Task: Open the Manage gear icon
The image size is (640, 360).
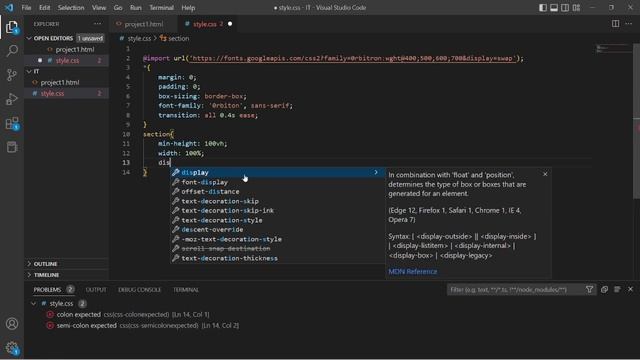Action: (12, 348)
